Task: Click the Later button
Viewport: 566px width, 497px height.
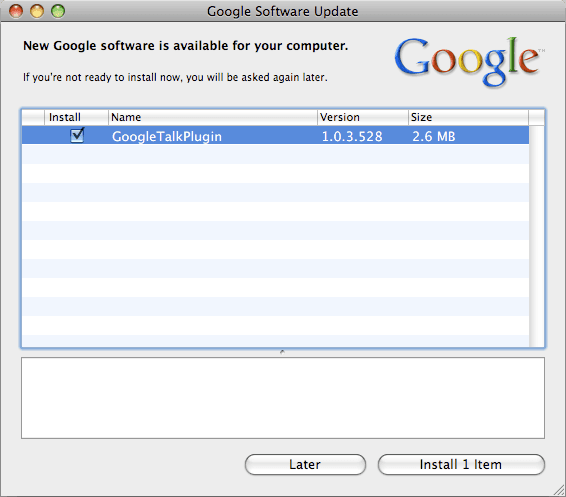Action: (x=305, y=464)
